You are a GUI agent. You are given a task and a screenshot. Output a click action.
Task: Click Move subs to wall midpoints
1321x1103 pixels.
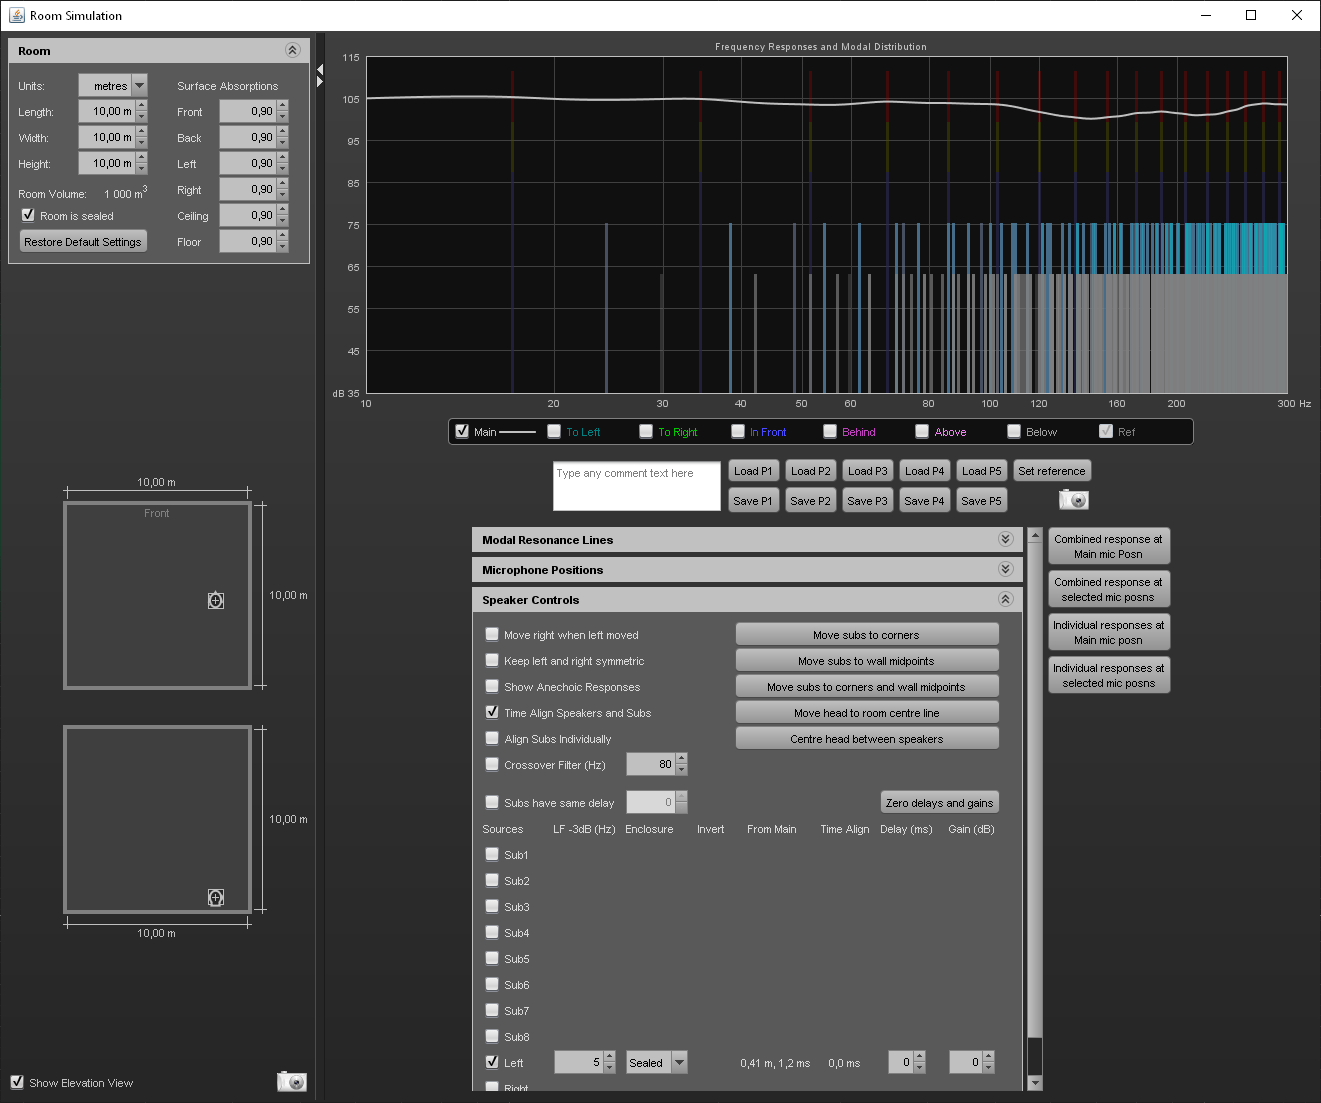(866, 660)
